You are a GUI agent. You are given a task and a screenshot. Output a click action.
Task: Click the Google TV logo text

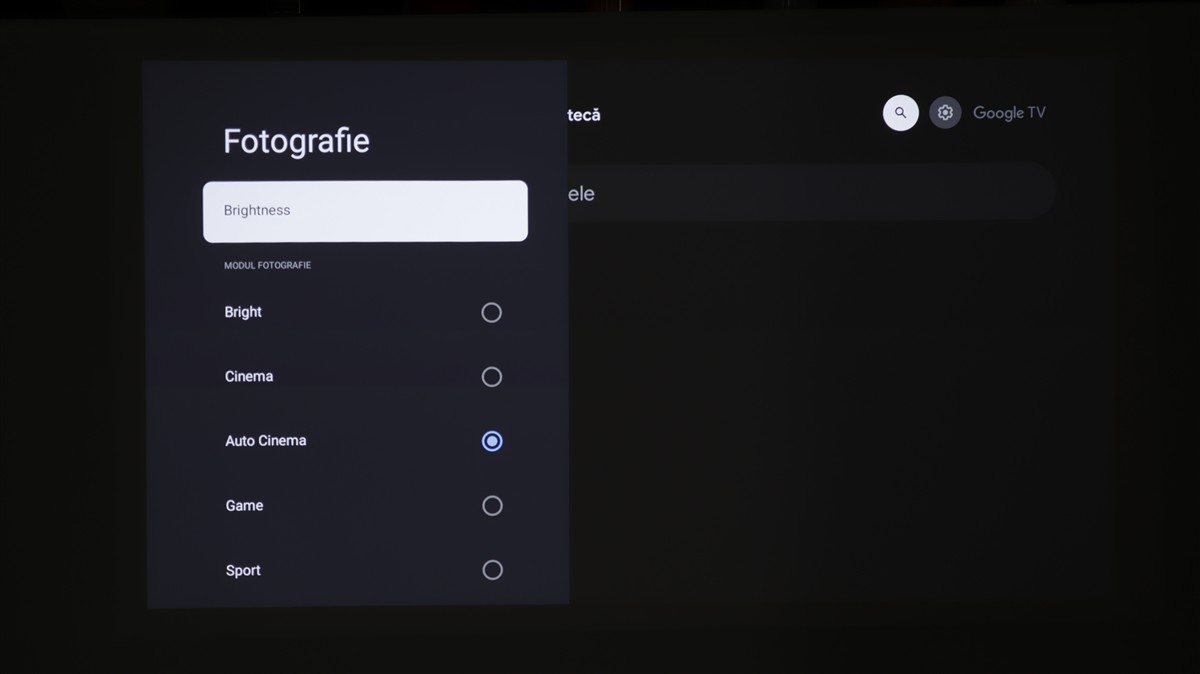[1009, 113]
